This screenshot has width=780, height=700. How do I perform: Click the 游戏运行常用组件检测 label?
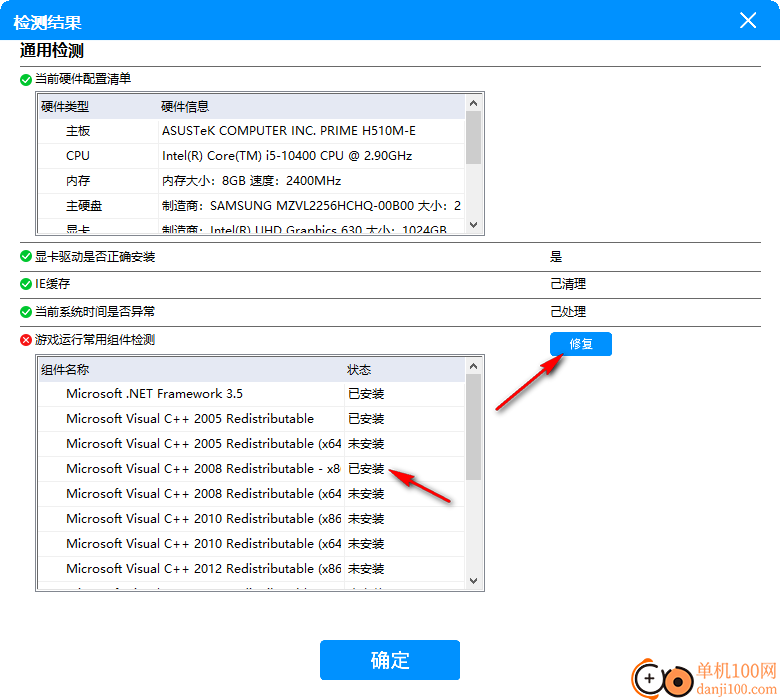[95, 340]
